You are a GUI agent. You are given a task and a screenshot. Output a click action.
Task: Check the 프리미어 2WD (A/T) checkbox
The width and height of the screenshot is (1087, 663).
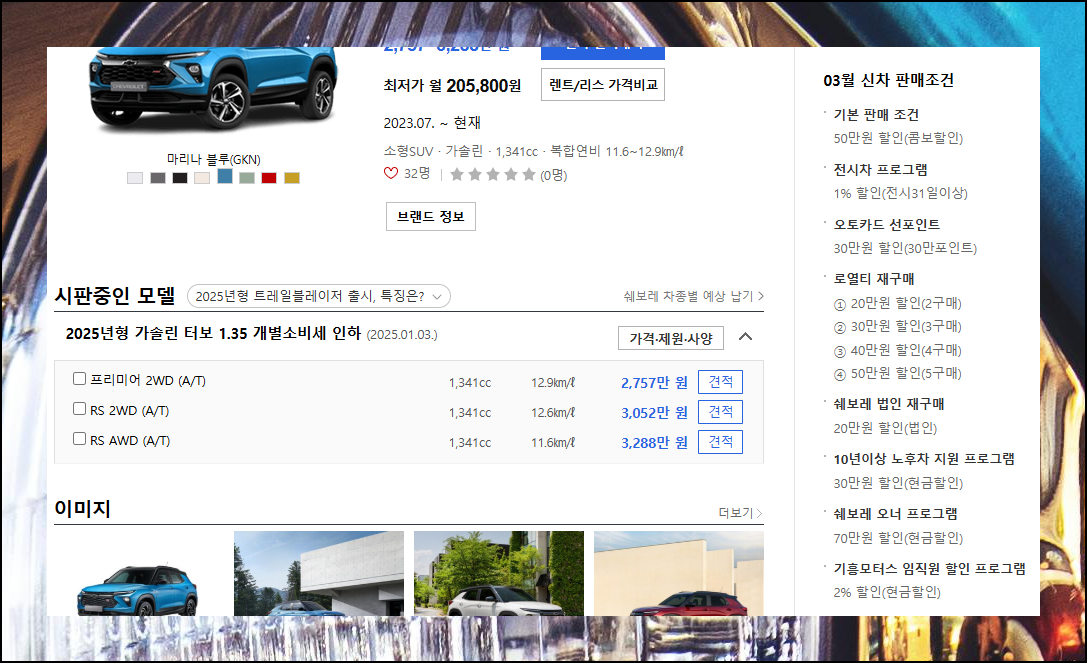point(80,379)
